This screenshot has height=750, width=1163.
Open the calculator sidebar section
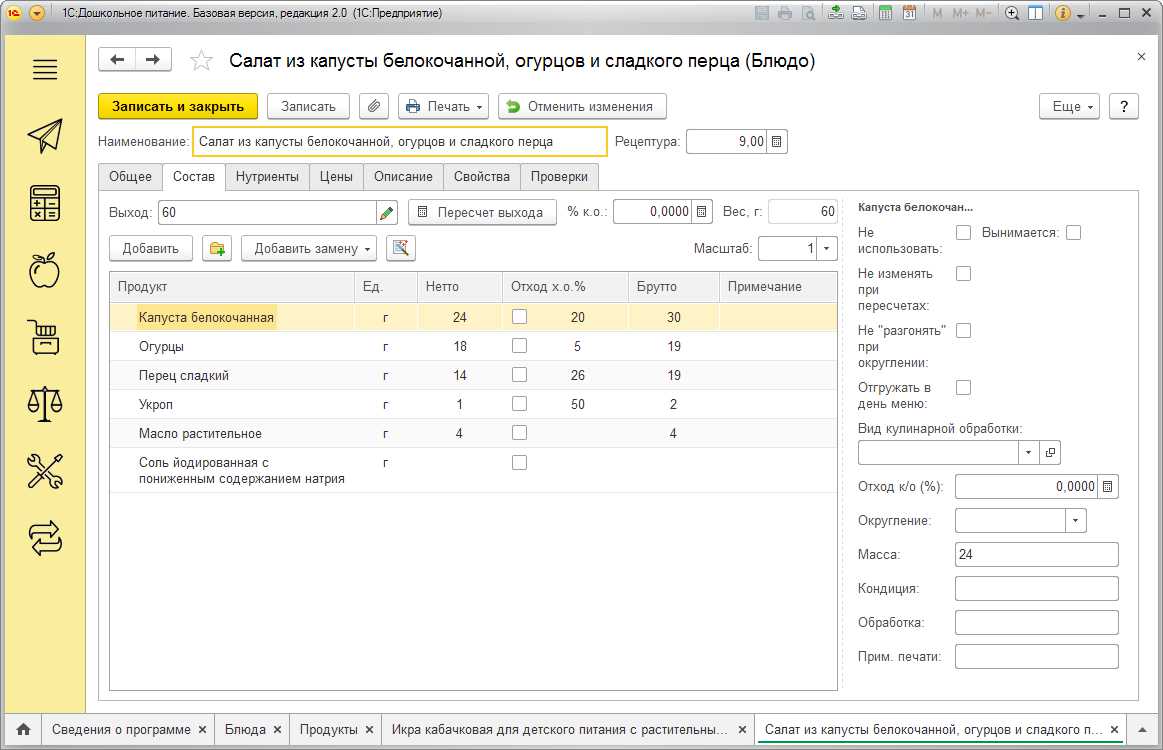[45, 203]
